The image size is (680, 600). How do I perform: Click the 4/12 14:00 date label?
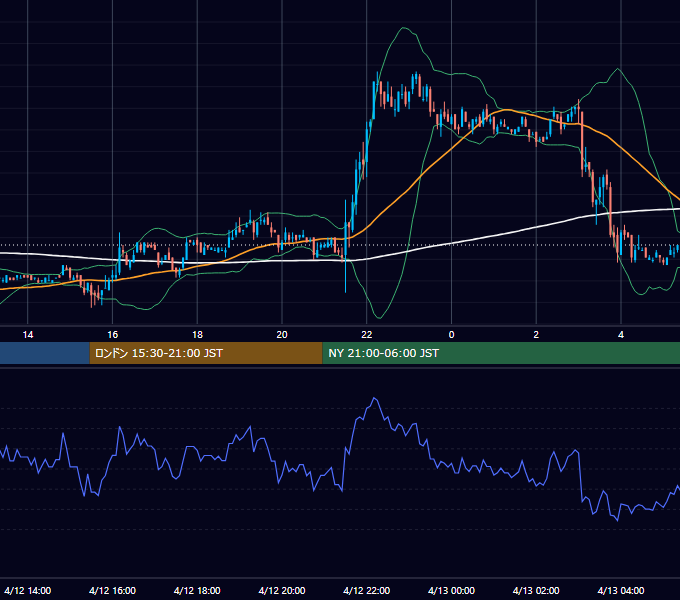[x=28, y=590]
